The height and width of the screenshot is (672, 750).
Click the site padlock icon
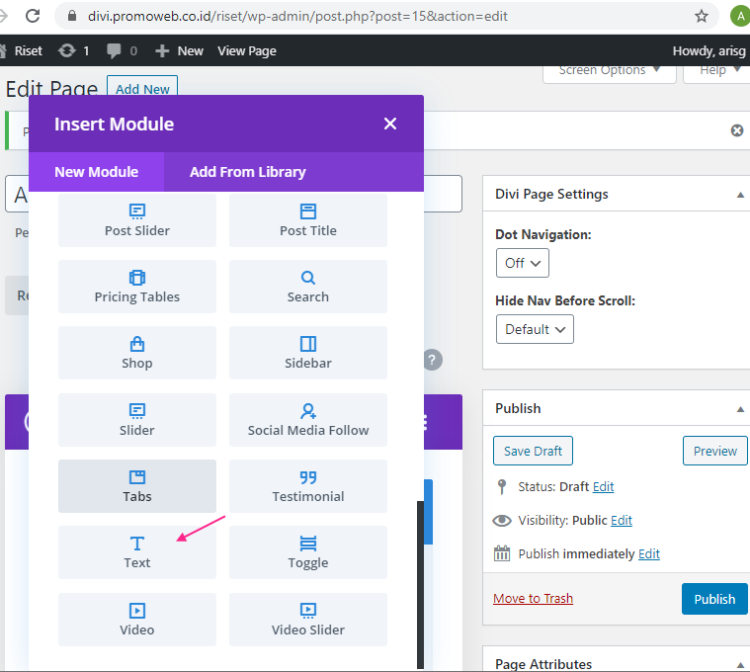coord(72,16)
